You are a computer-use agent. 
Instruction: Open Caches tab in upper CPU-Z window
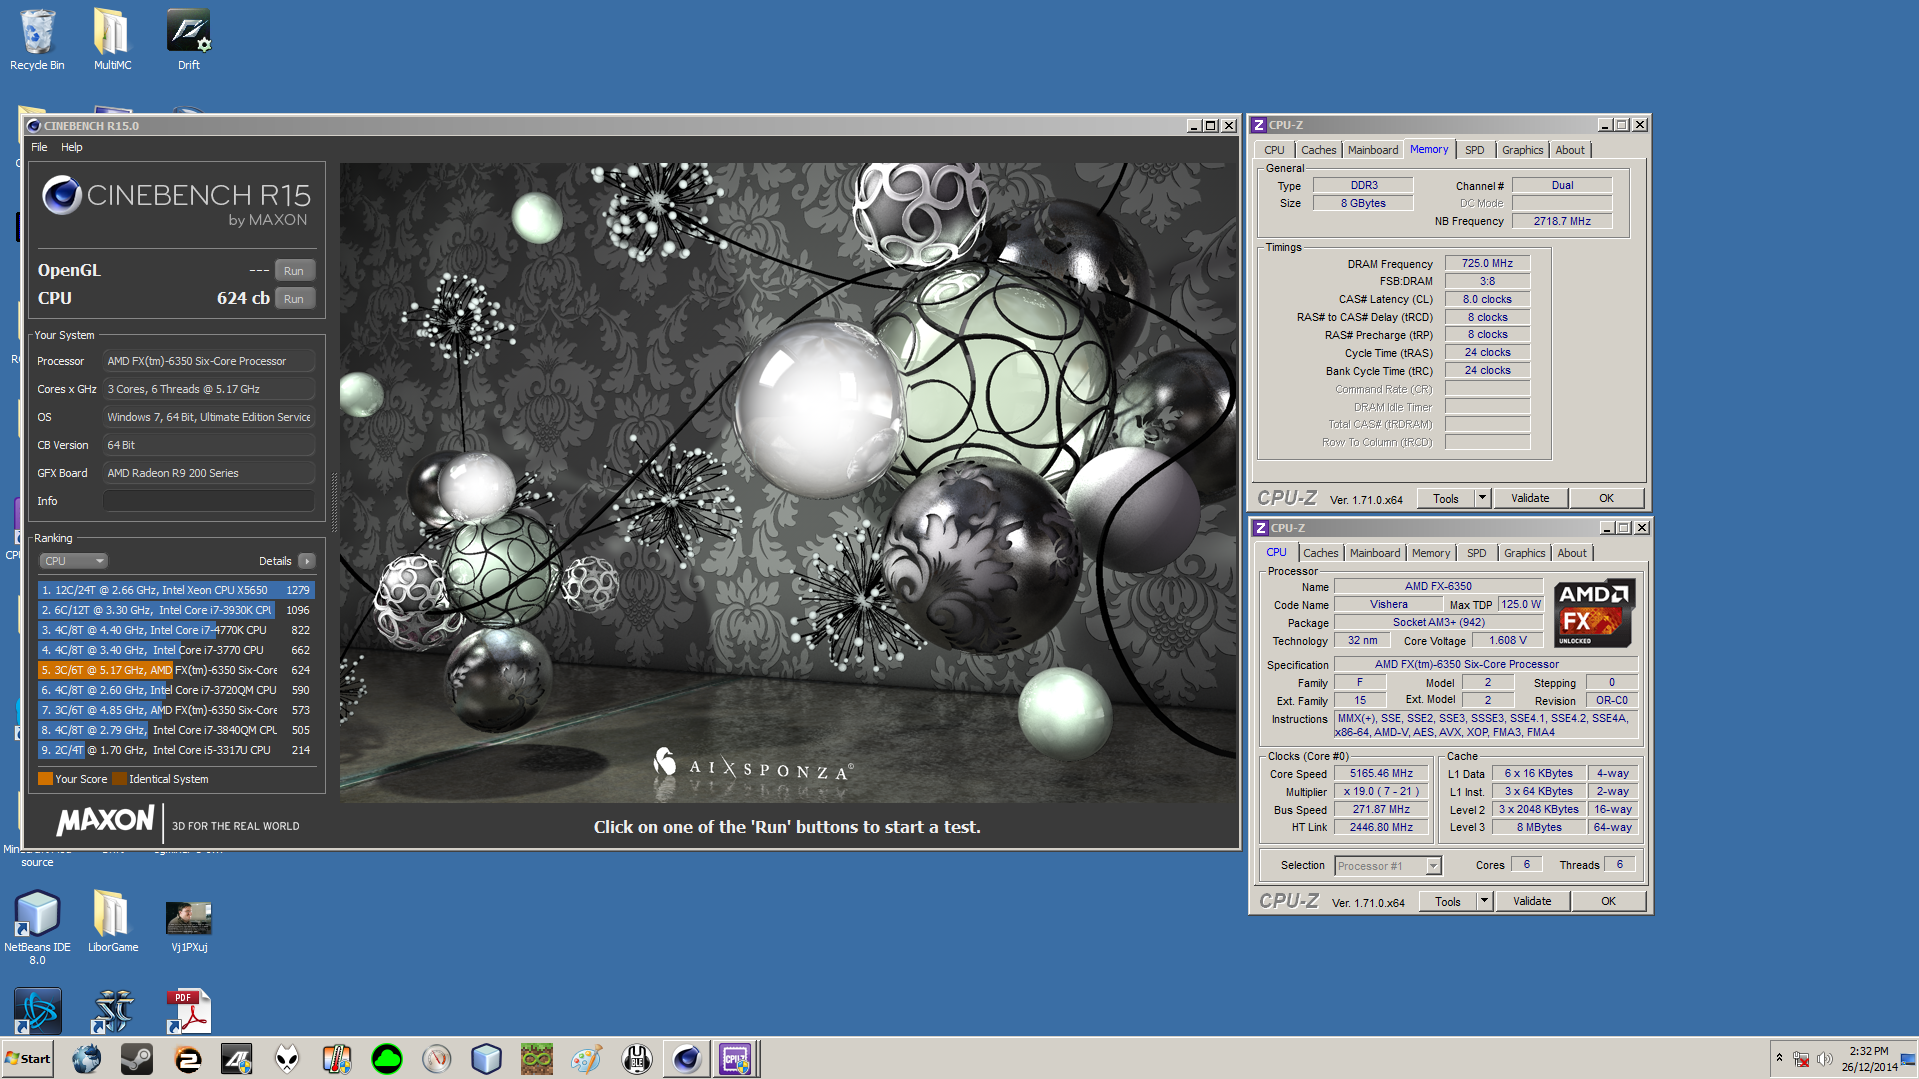(x=1318, y=150)
